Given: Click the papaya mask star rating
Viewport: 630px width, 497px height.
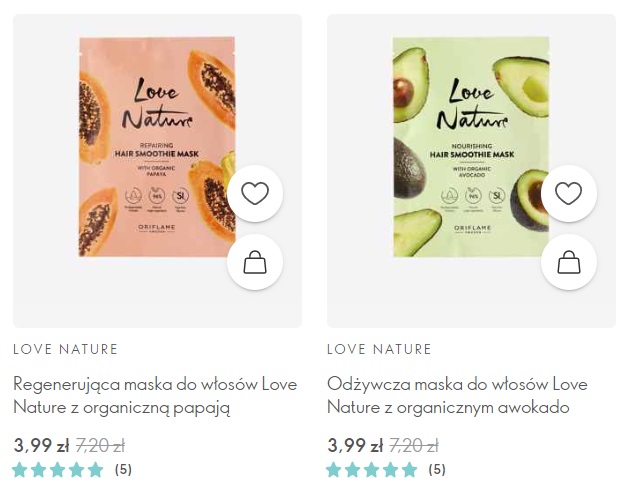Looking at the screenshot, I should click(57, 469).
